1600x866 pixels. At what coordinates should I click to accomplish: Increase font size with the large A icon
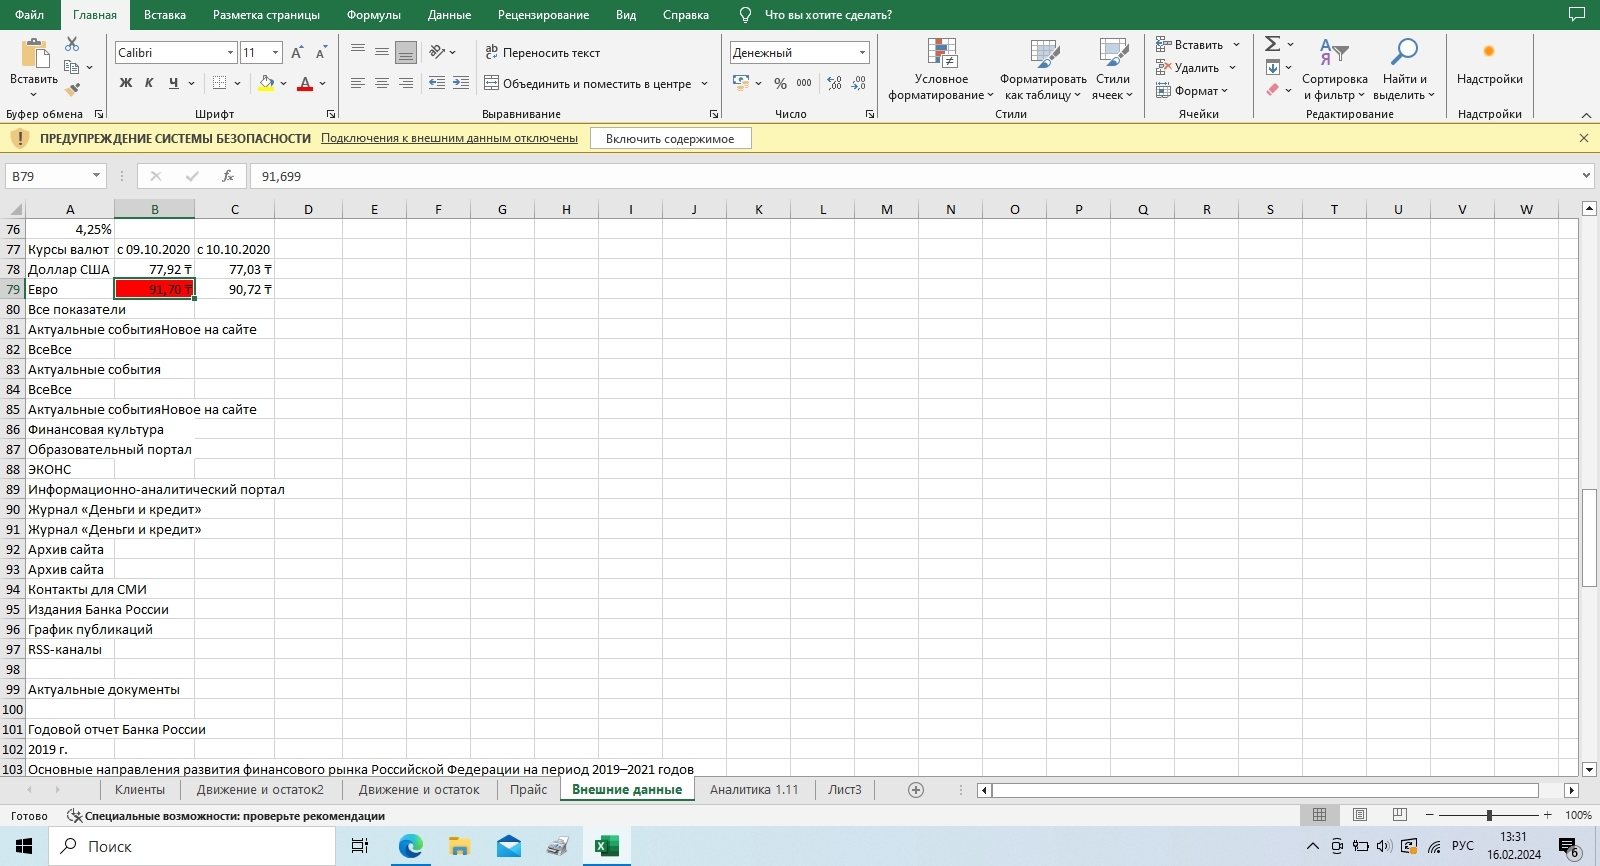click(297, 53)
